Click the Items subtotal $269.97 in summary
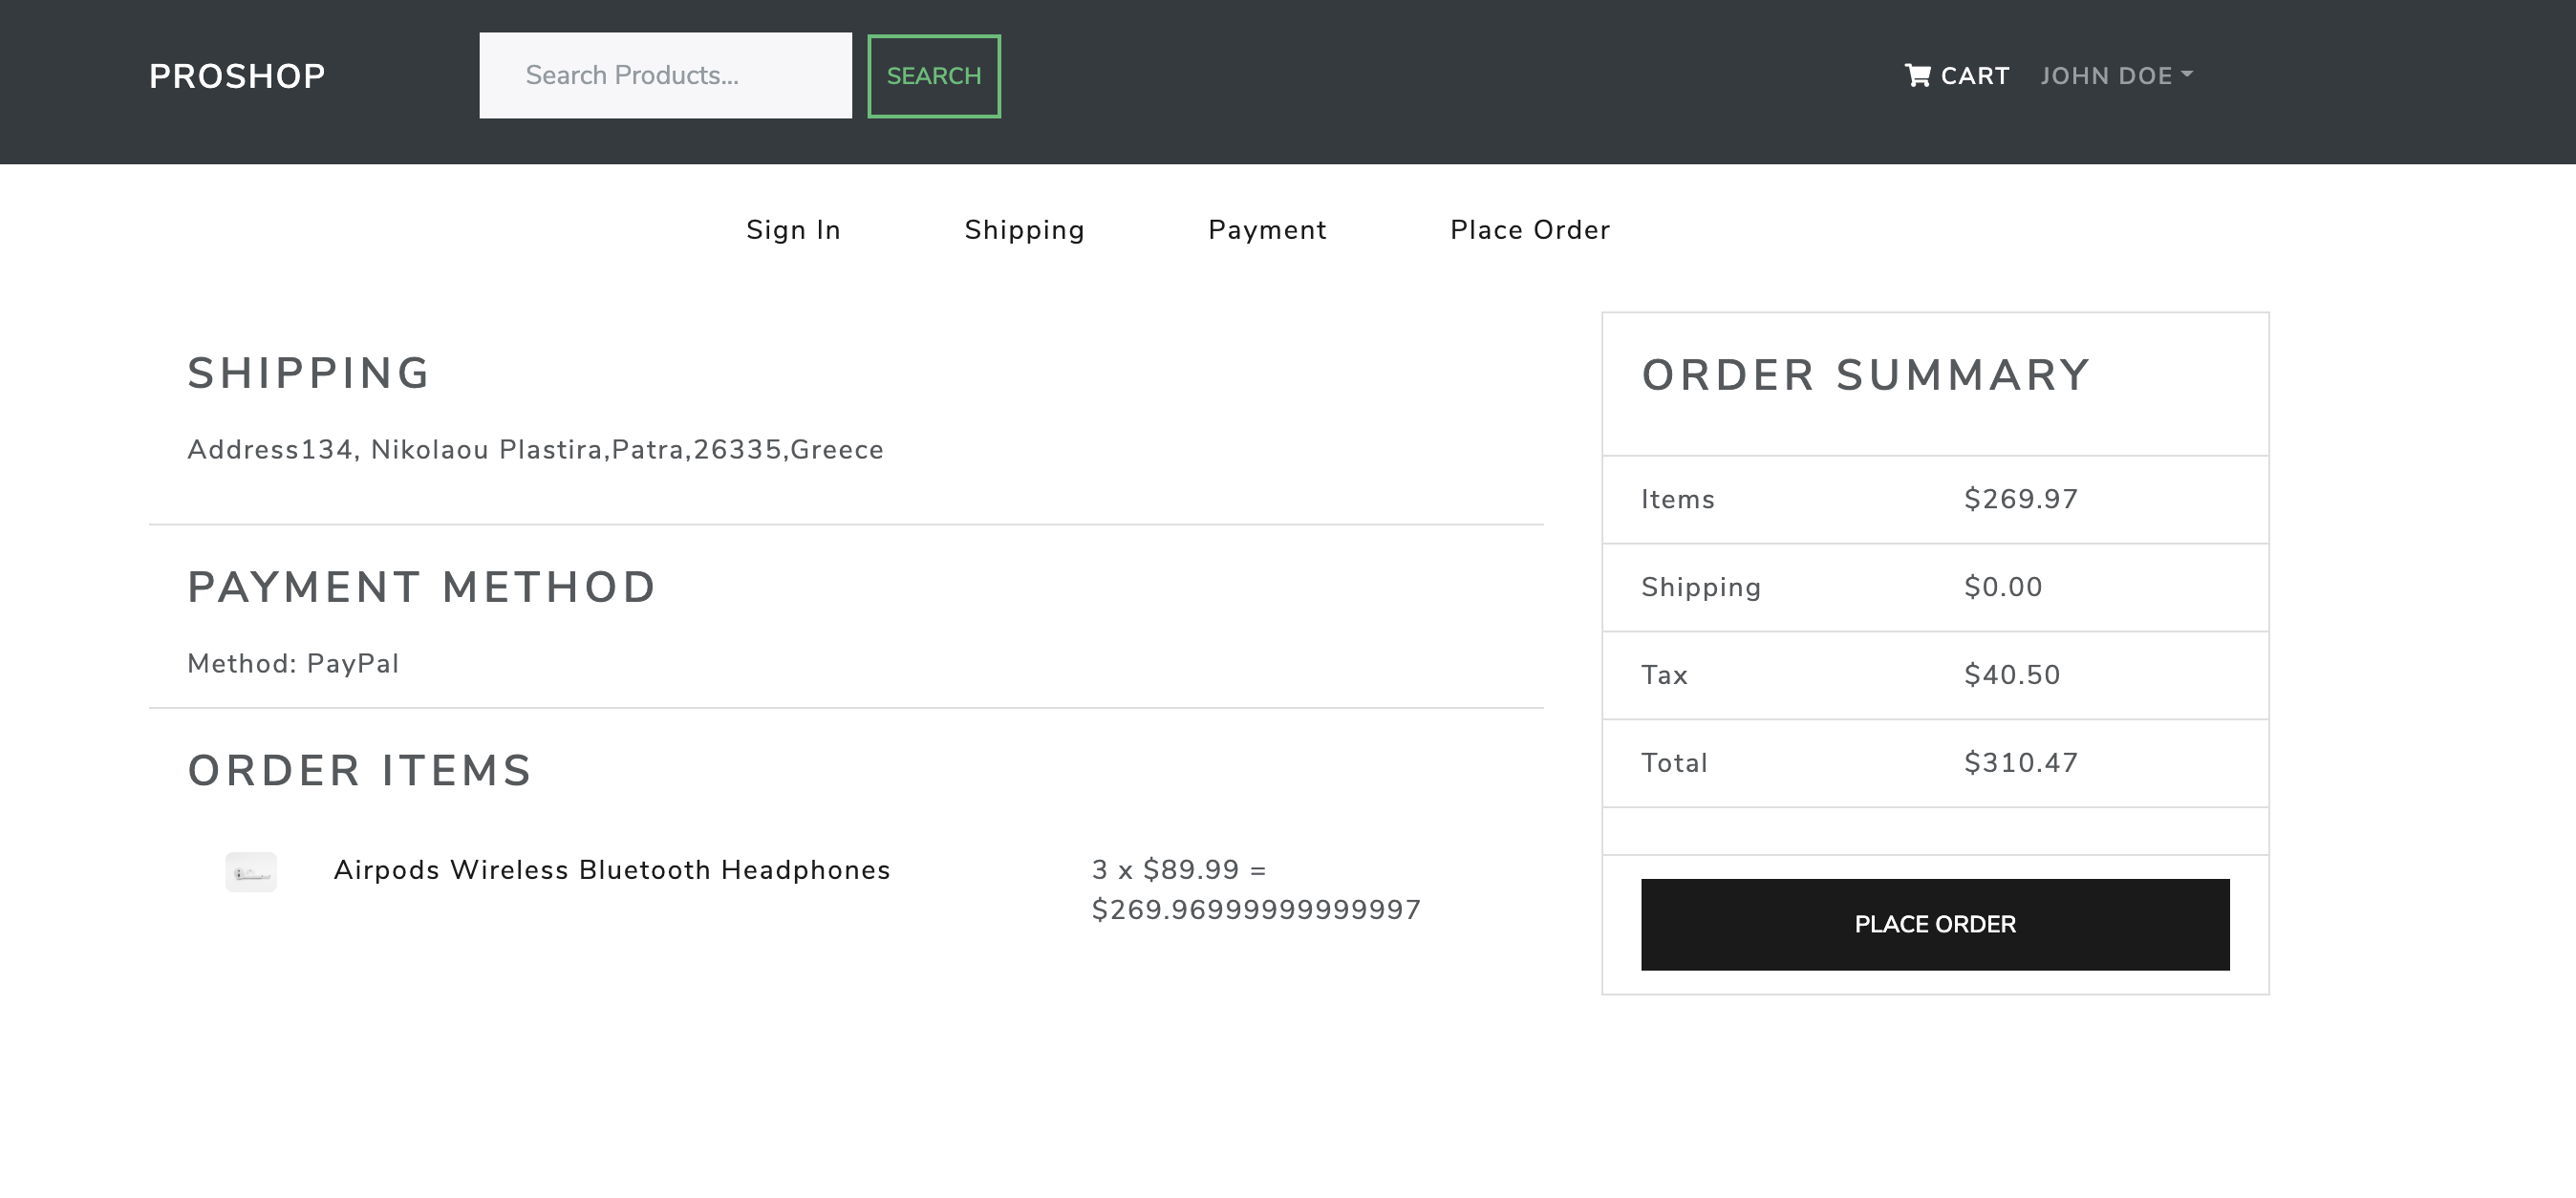 click(x=2020, y=499)
